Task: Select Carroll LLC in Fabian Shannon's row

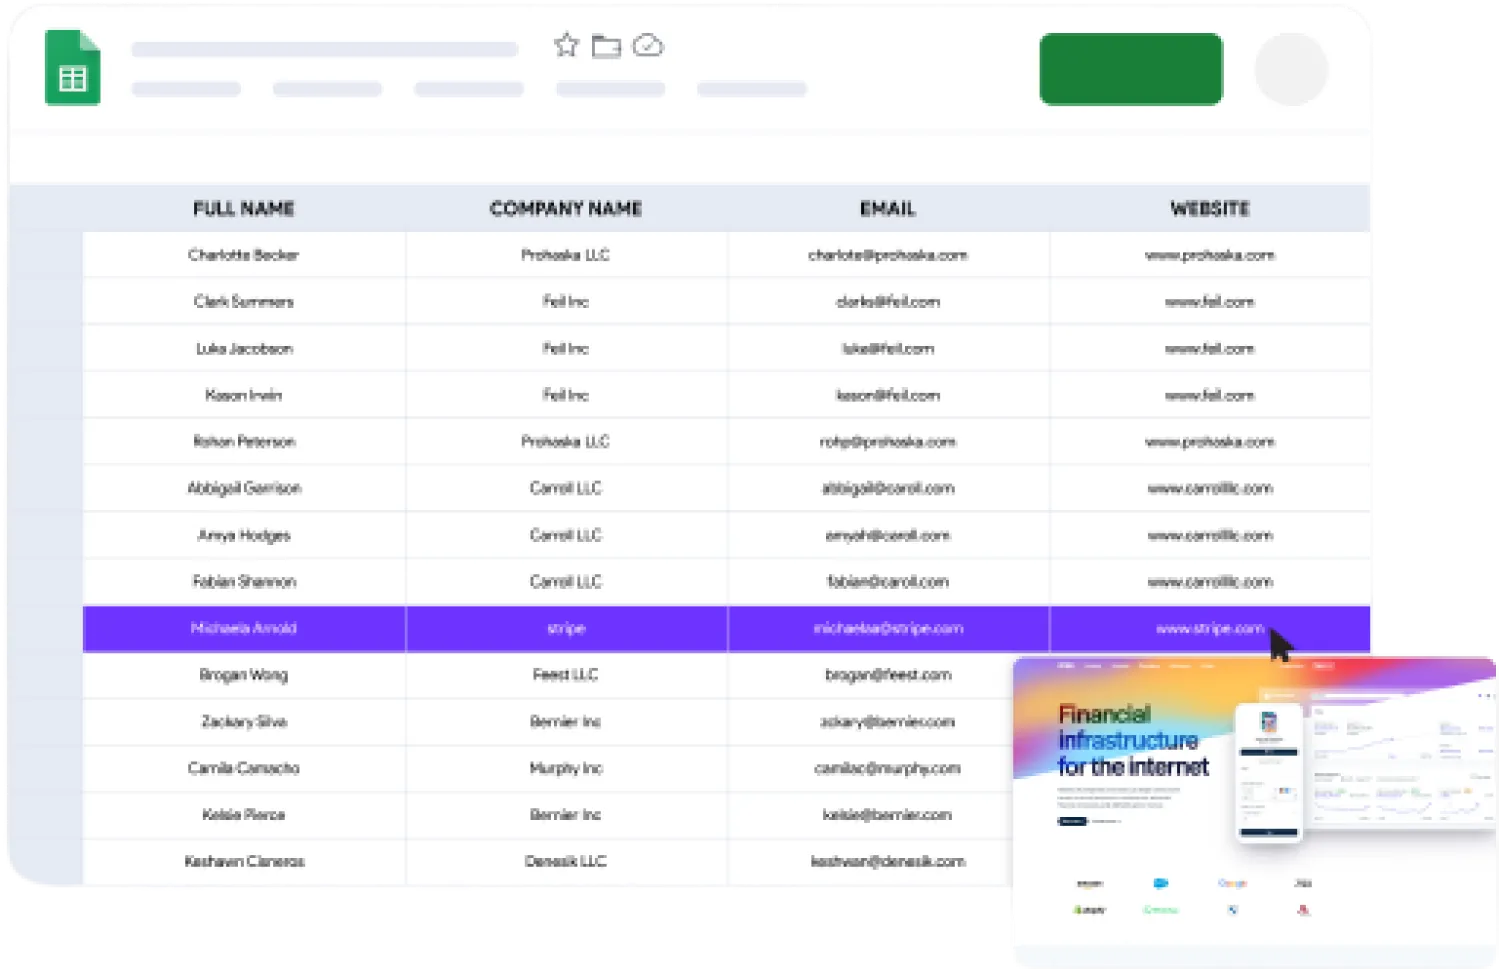Action: click(566, 581)
